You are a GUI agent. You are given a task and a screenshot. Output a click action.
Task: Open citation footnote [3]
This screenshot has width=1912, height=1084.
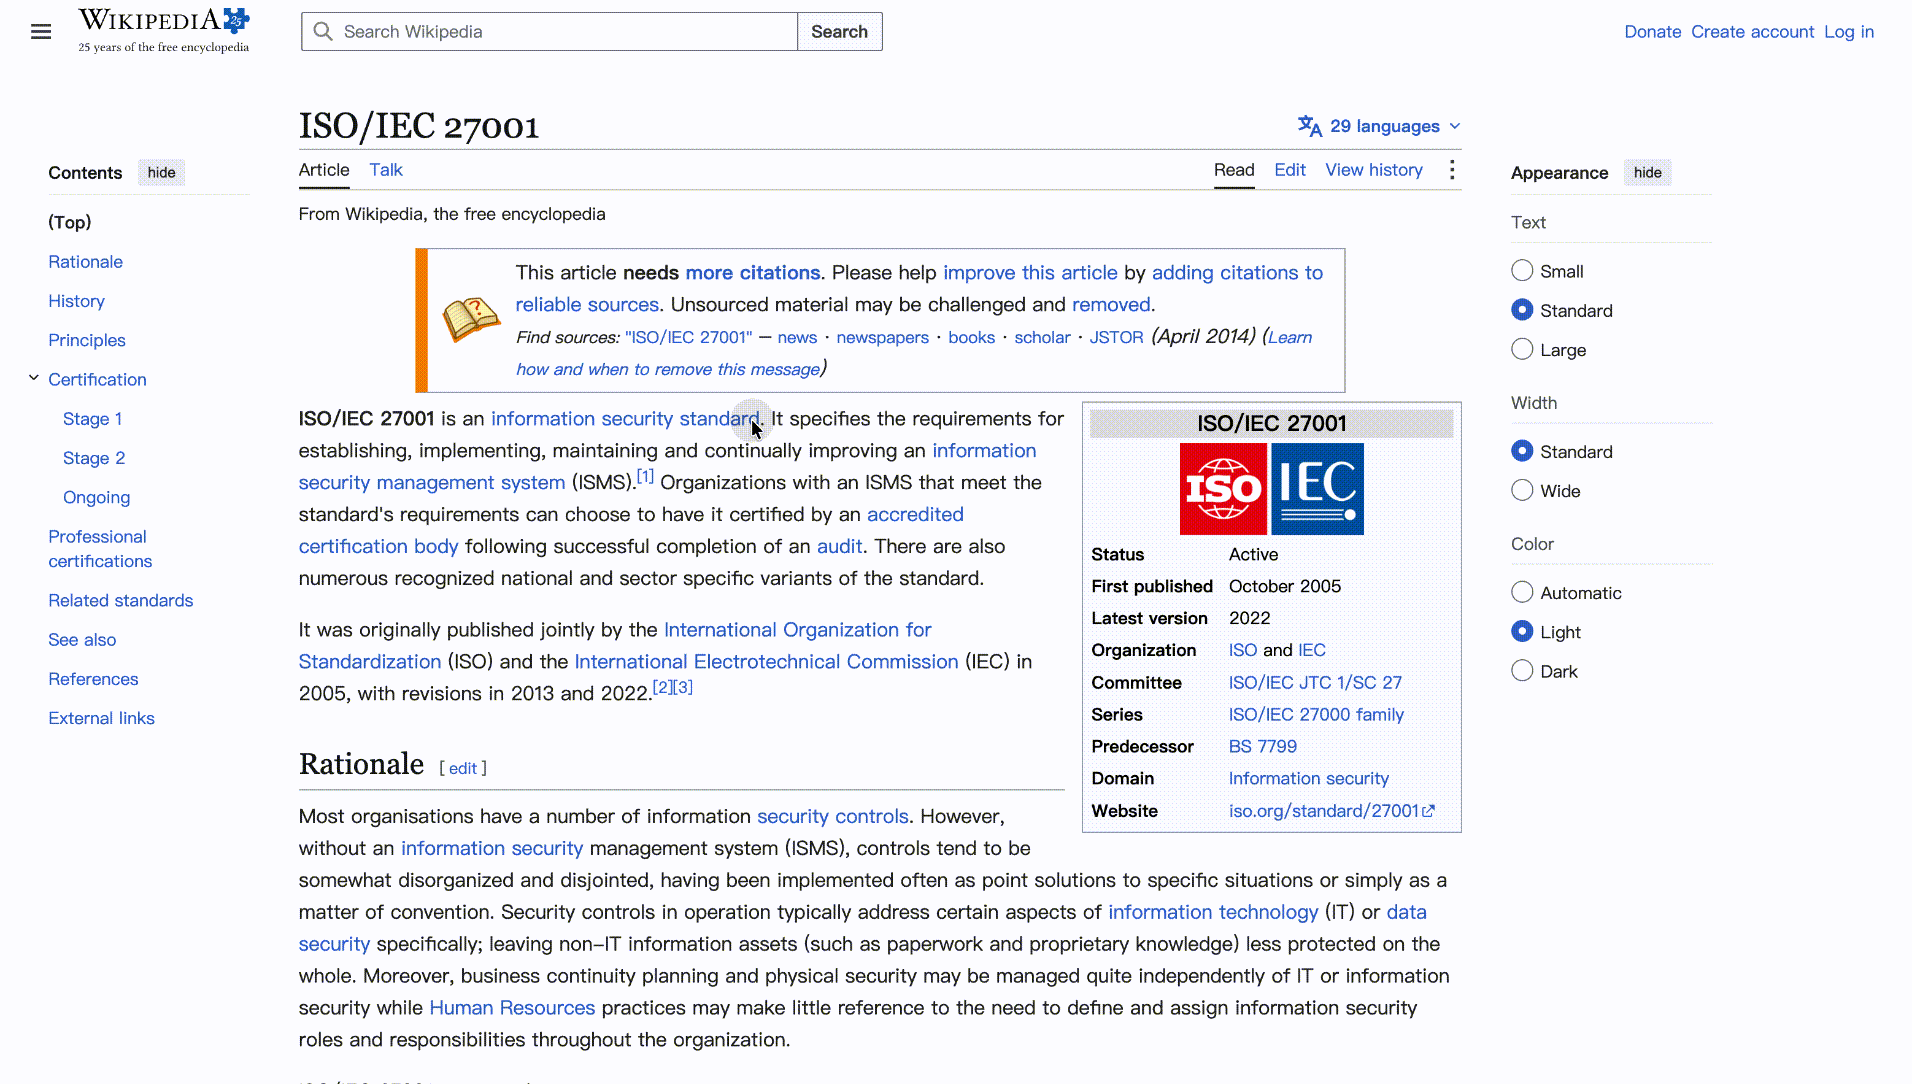click(x=683, y=687)
